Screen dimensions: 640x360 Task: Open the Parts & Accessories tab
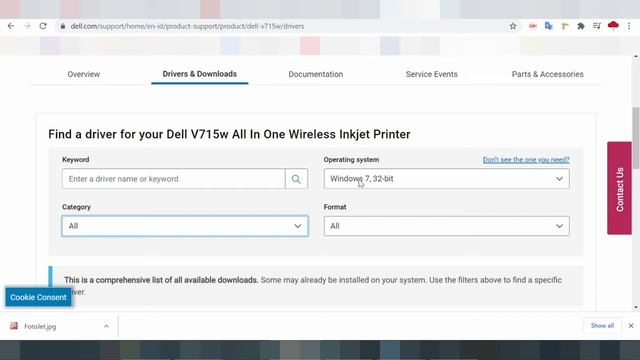(547, 74)
